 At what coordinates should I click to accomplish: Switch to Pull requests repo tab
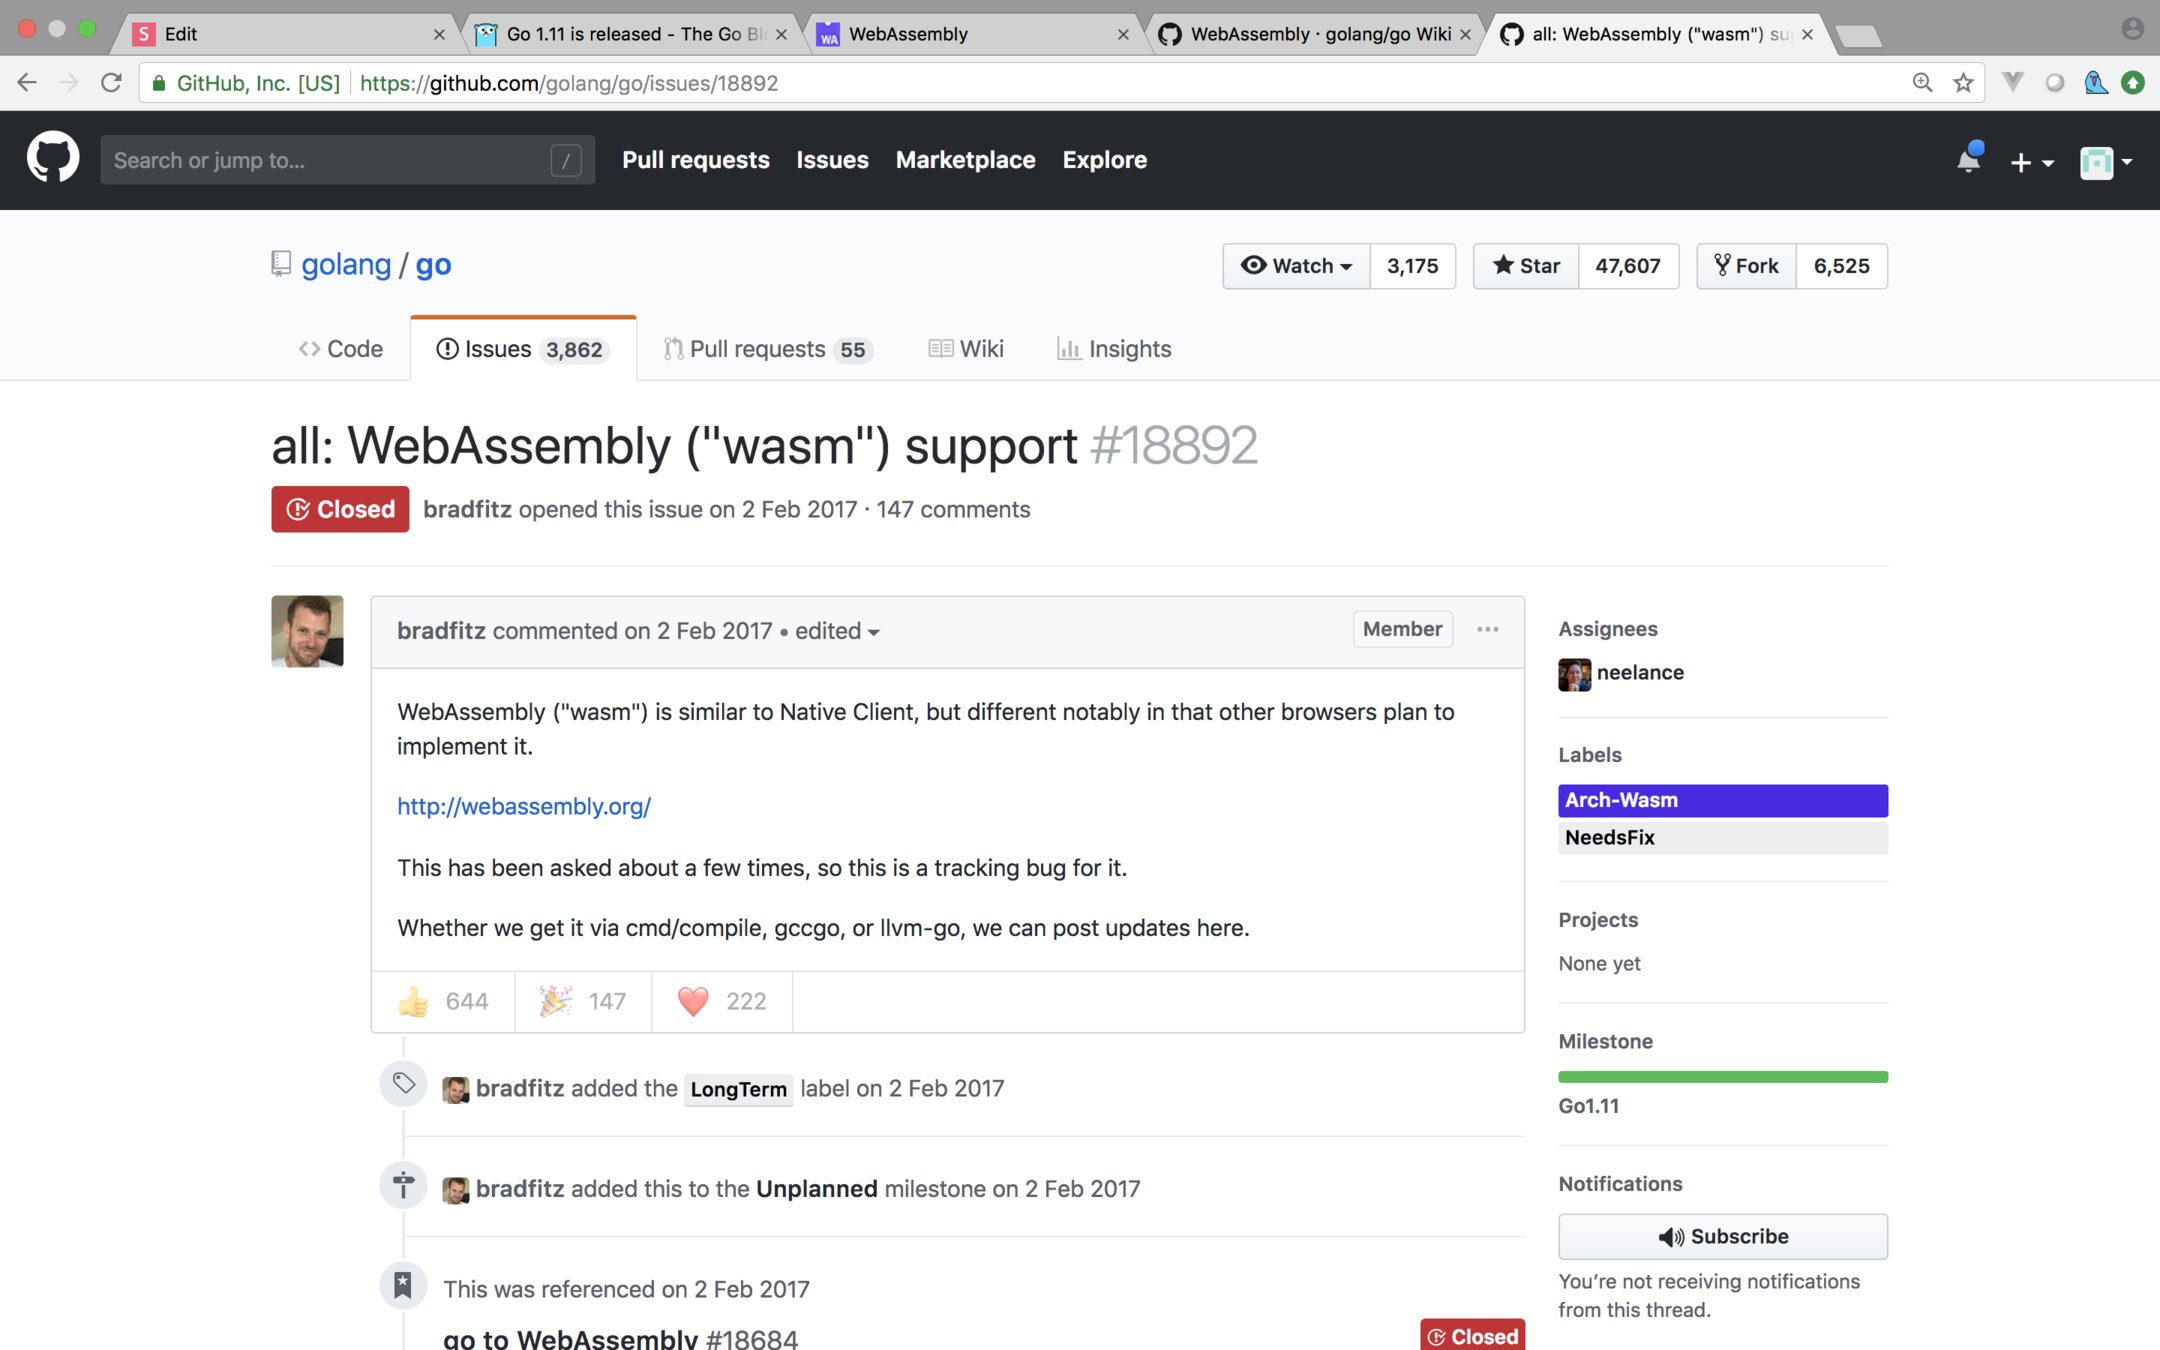[767, 349]
